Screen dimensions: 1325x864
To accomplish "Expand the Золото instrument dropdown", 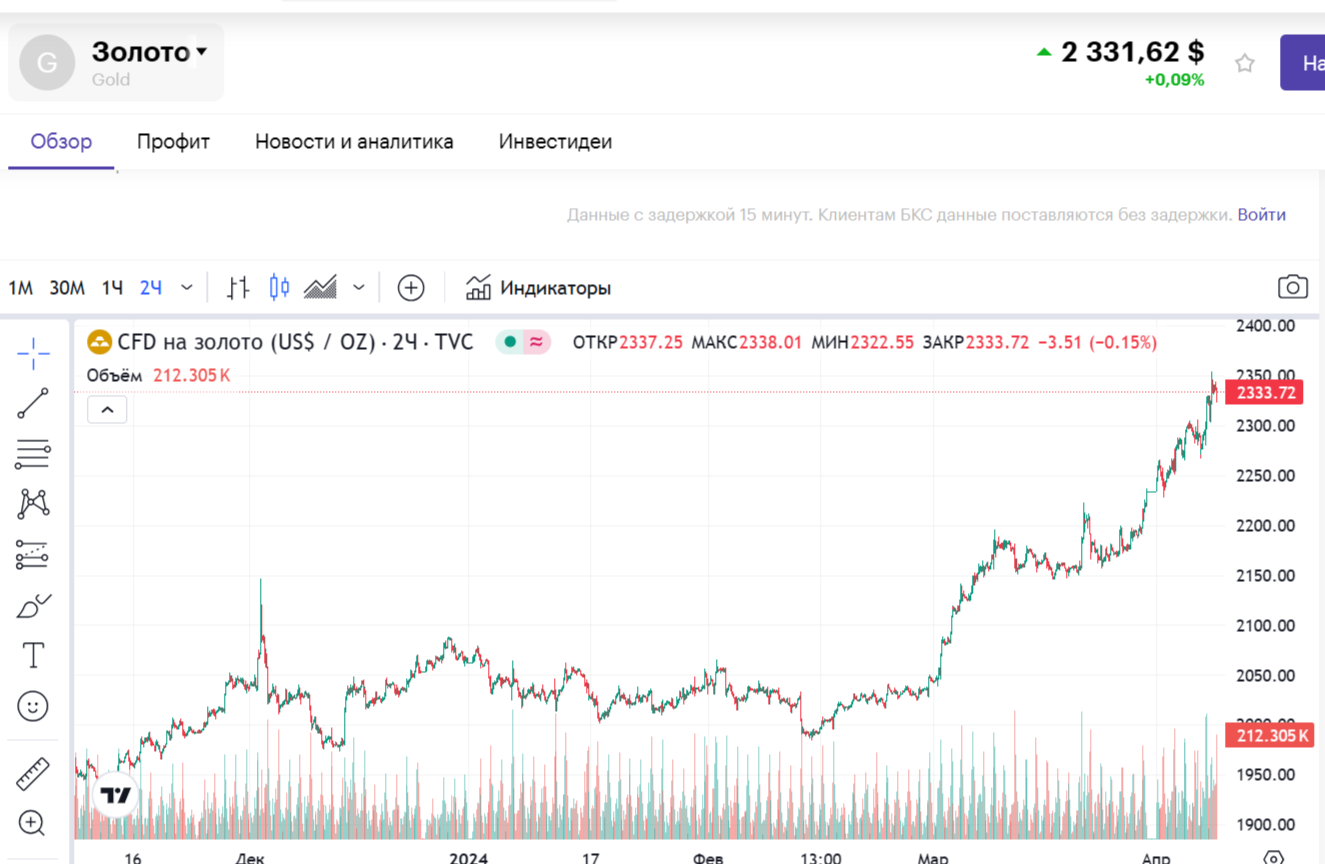I will point(202,51).
